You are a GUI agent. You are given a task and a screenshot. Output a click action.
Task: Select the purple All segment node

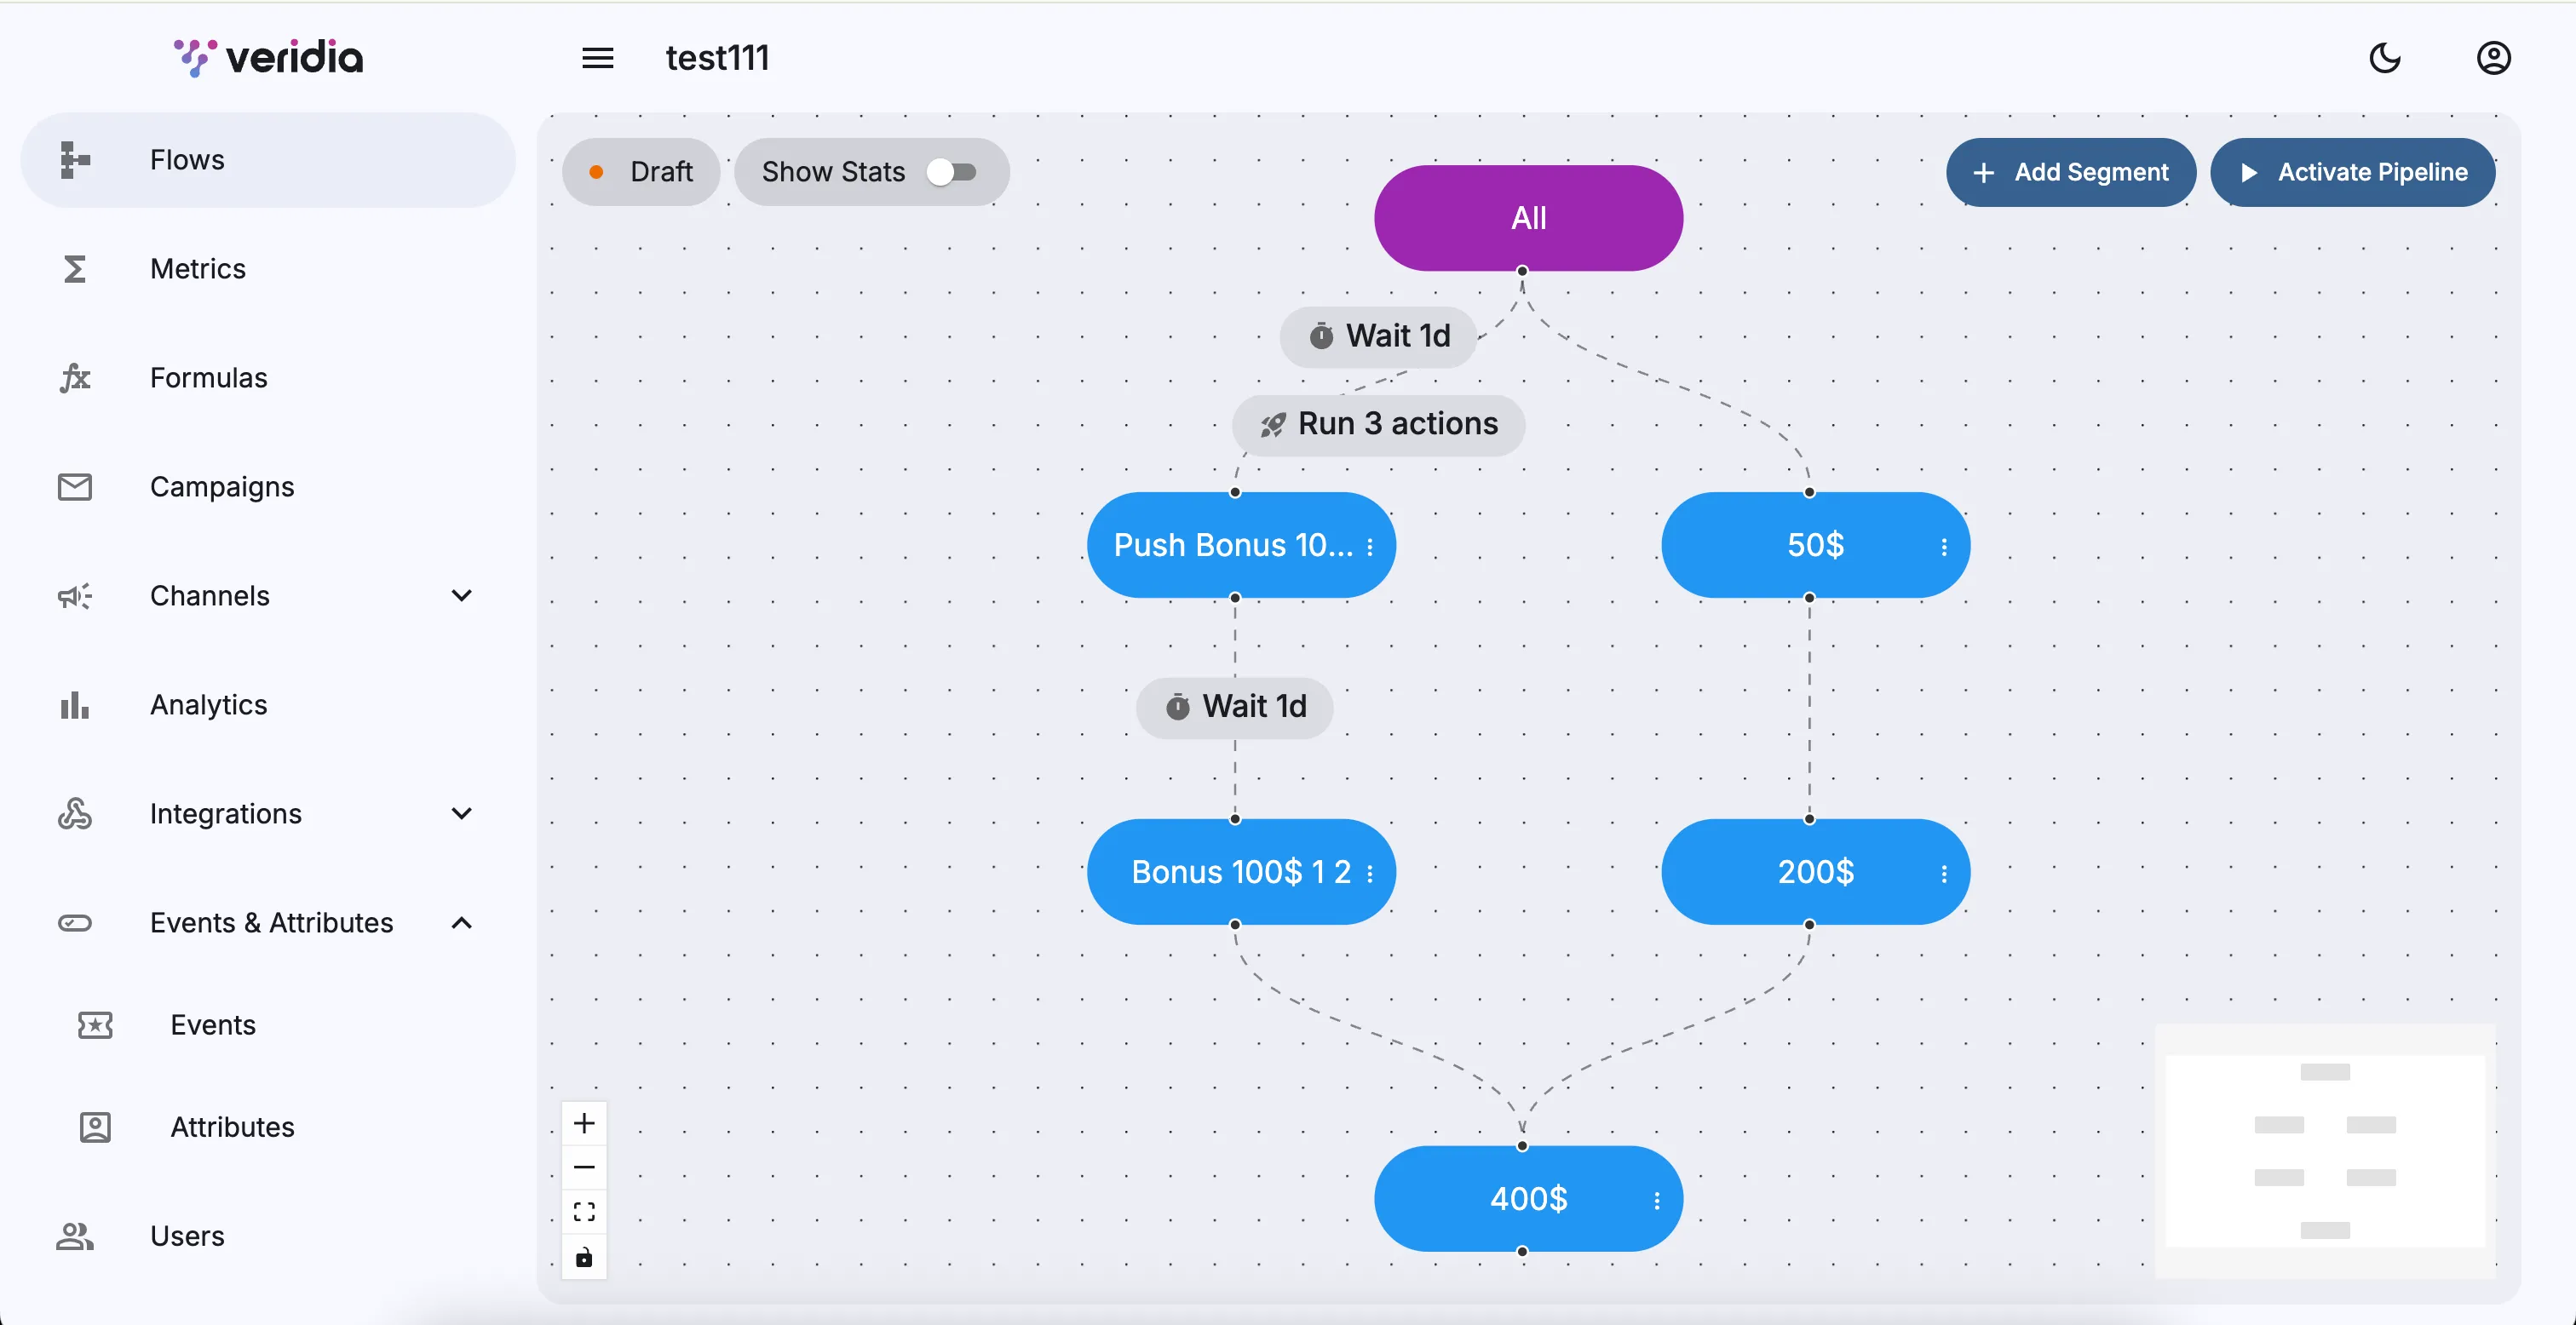pyautogui.click(x=1527, y=218)
